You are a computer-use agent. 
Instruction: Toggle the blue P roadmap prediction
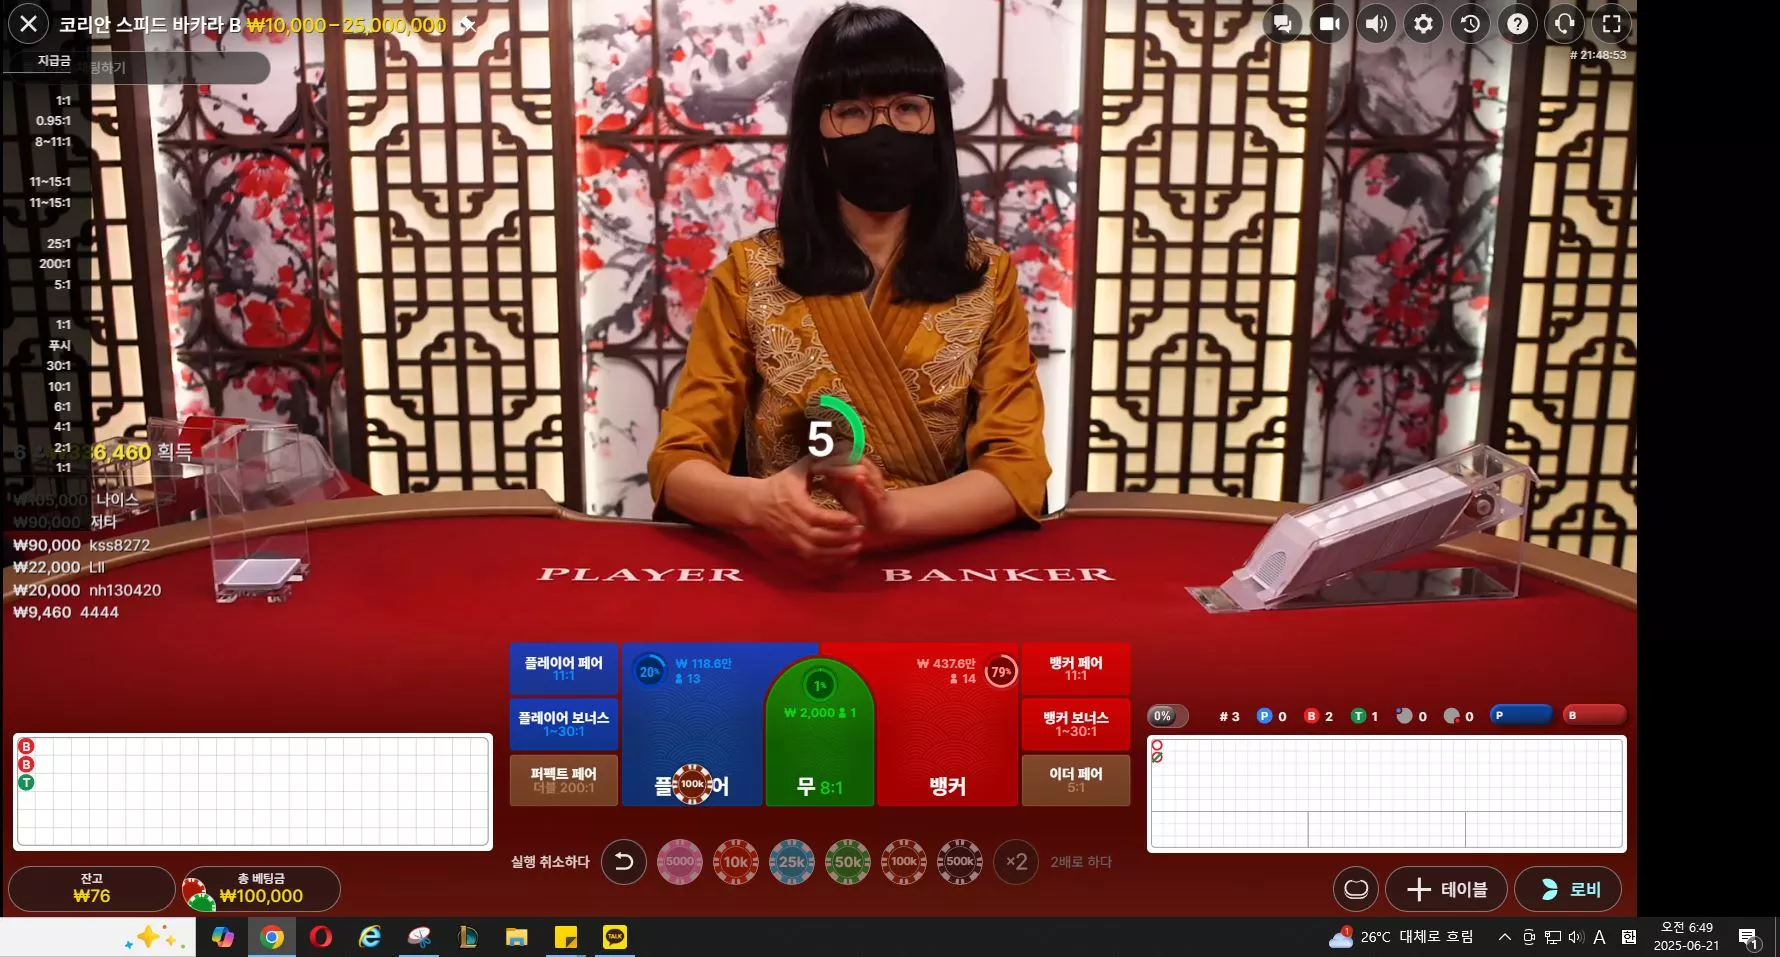click(x=1520, y=715)
